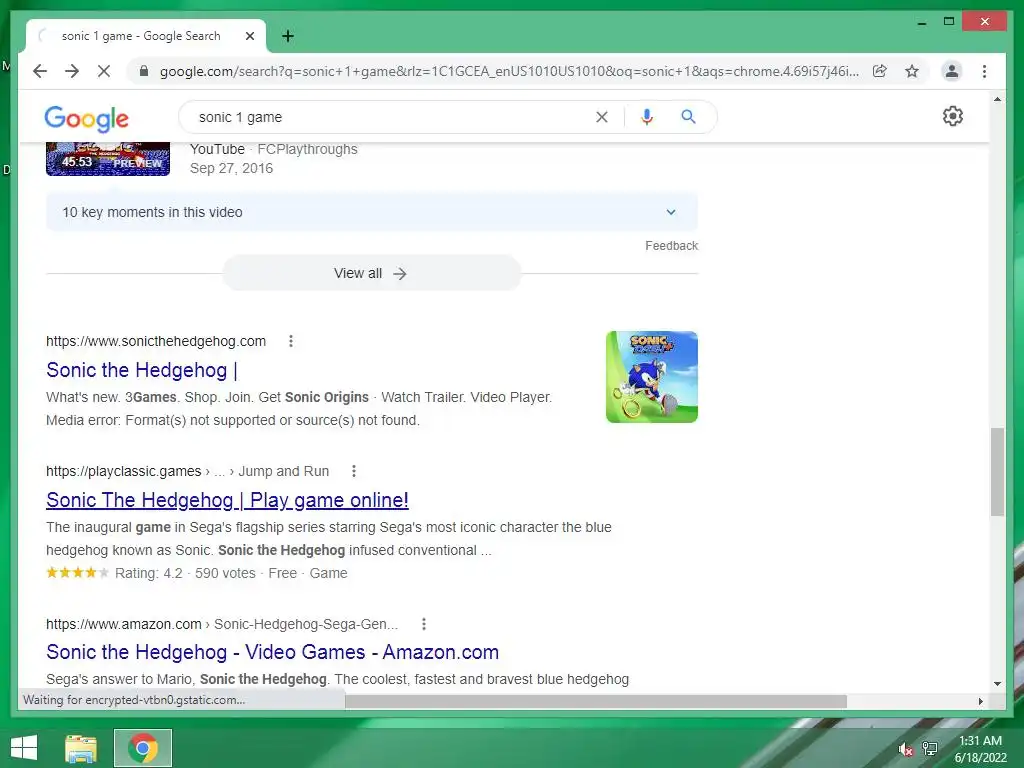Open the Windows Start menu
Viewport: 1024px width, 768px height.
(x=24, y=748)
